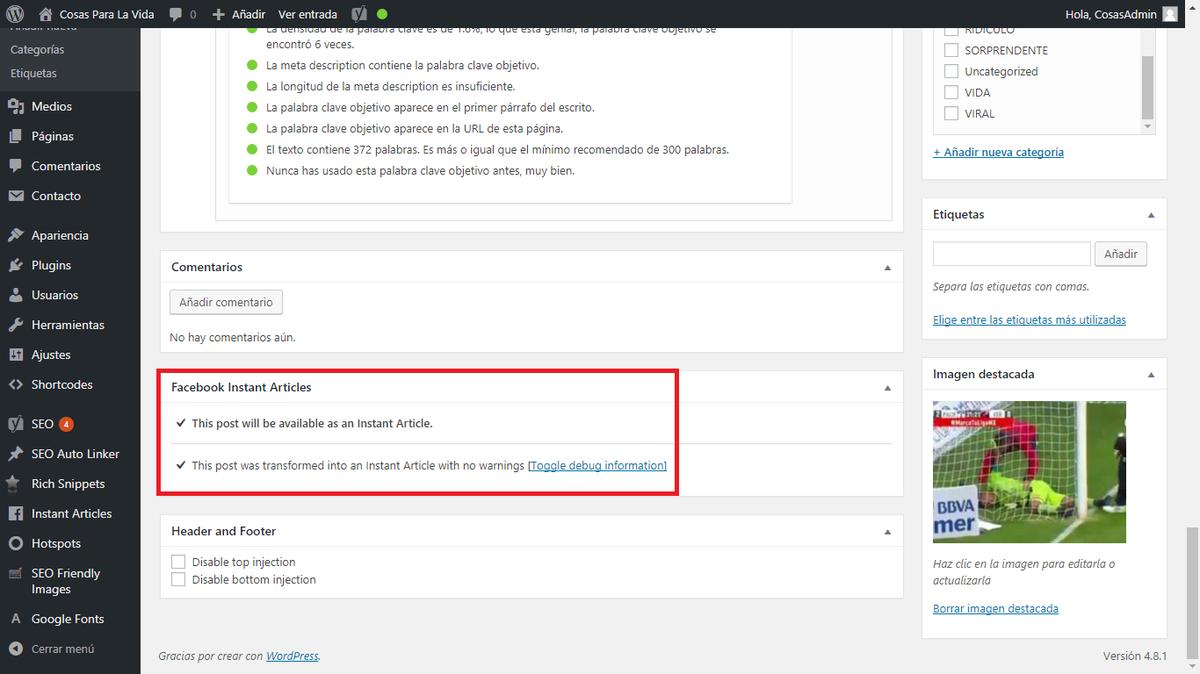Click the Toggle debug information link
Screen dimensions: 1200x674
(597, 466)
